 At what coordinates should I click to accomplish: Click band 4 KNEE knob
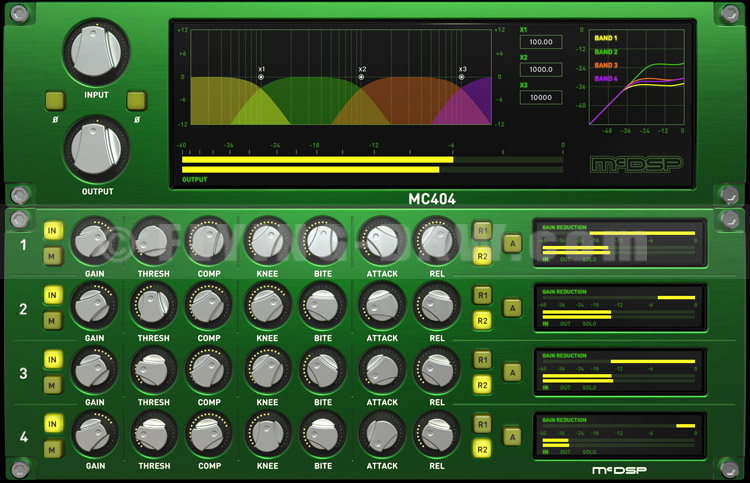pos(267,434)
